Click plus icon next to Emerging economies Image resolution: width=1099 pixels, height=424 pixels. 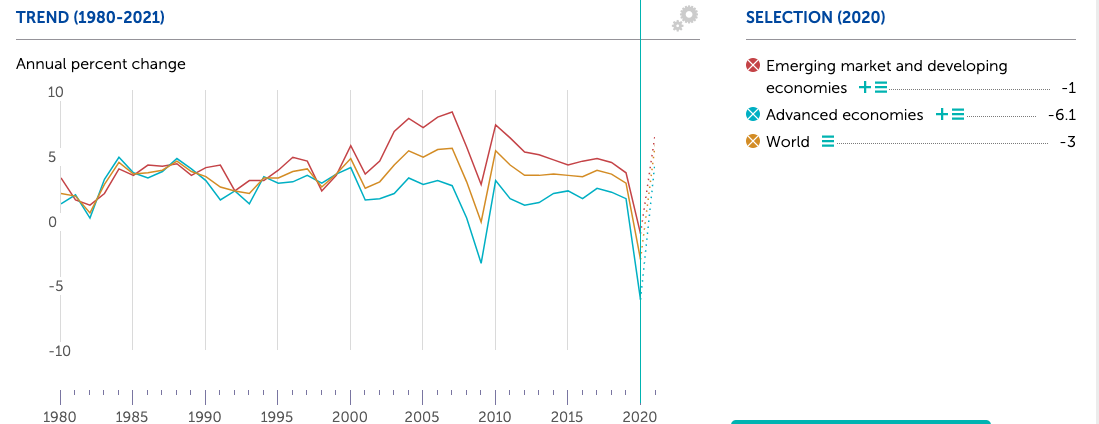[x=865, y=88]
